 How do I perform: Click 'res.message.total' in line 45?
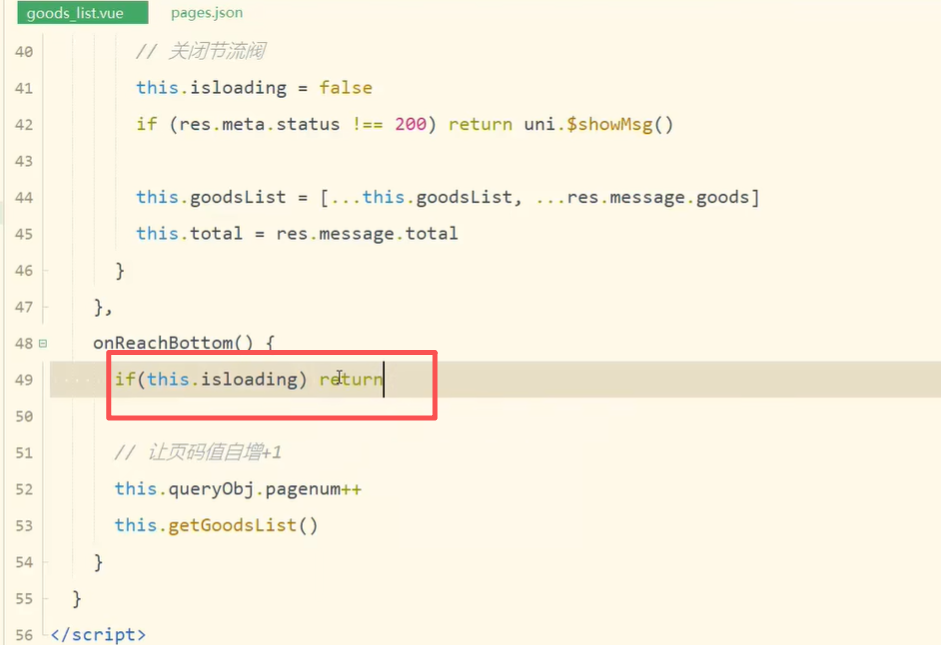point(367,233)
